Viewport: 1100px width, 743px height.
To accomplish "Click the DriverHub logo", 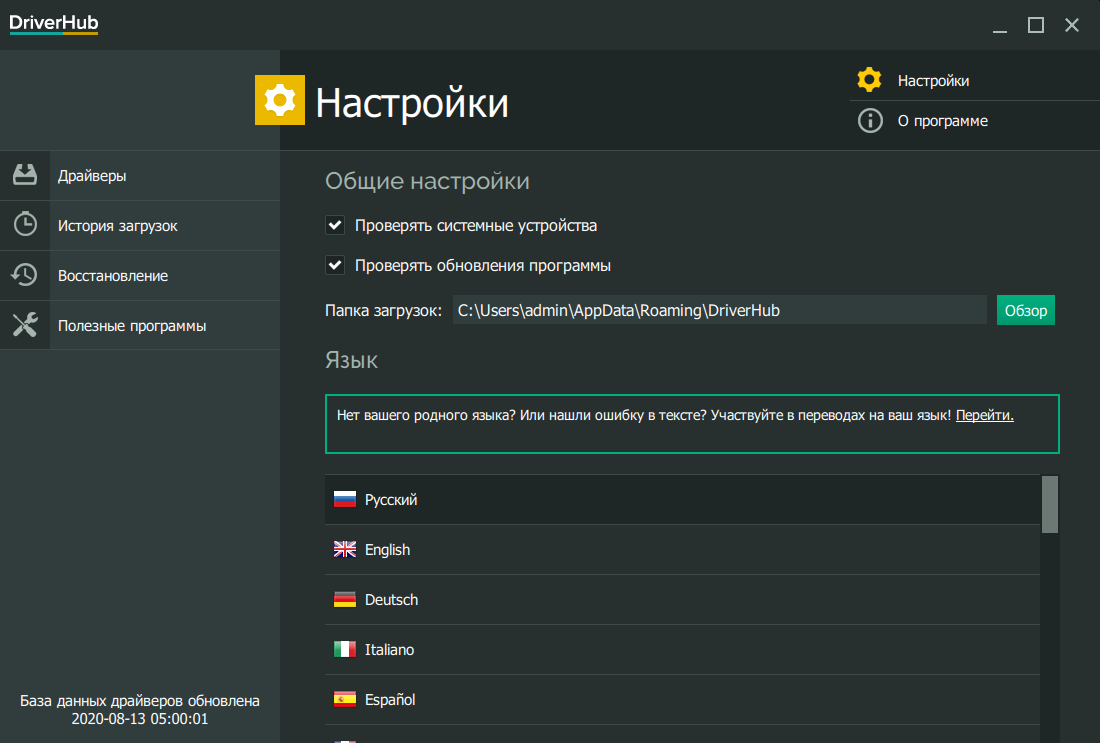I will pos(53,23).
